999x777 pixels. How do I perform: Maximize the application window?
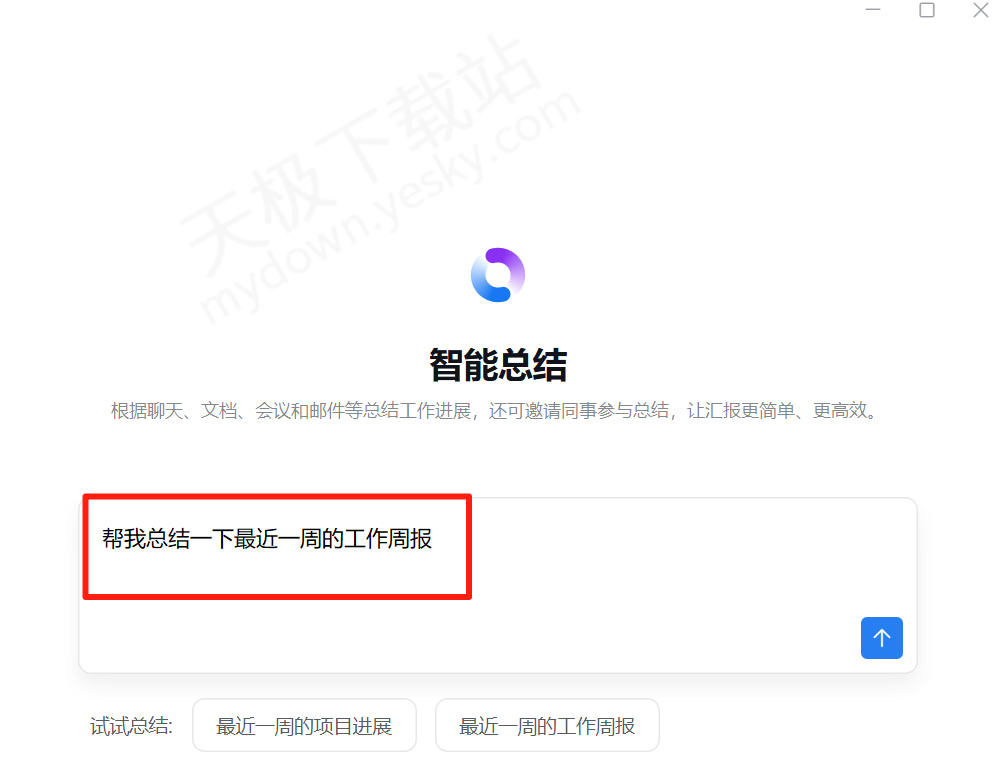click(x=928, y=10)
